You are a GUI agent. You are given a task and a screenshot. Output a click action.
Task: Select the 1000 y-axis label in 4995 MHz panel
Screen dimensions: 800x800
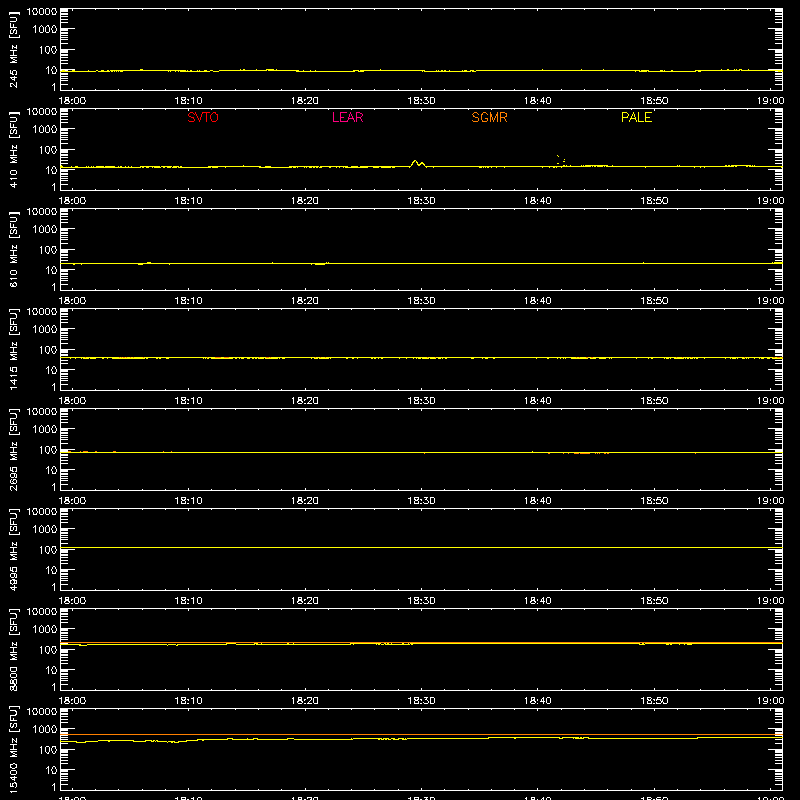click(45, 529)
